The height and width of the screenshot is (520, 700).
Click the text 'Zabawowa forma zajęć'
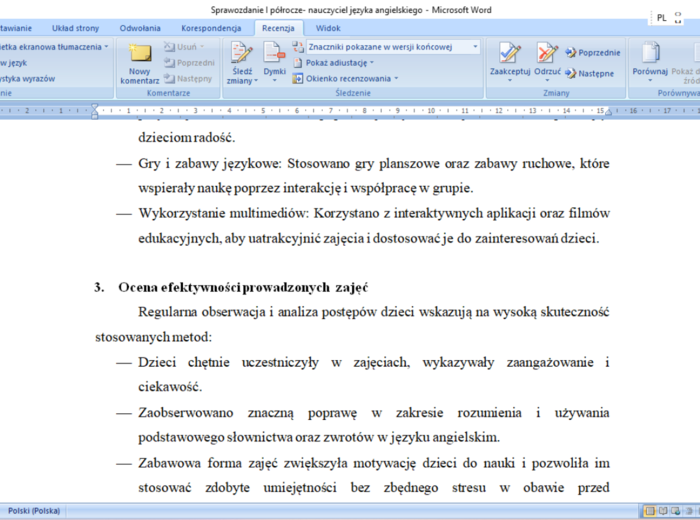208,463
